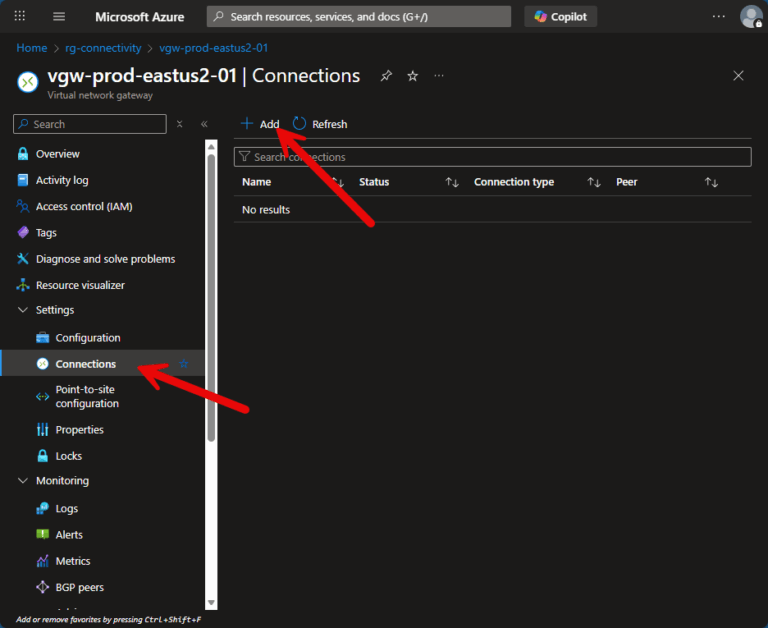Open more options ellipsis beside title

coord(439,76)
